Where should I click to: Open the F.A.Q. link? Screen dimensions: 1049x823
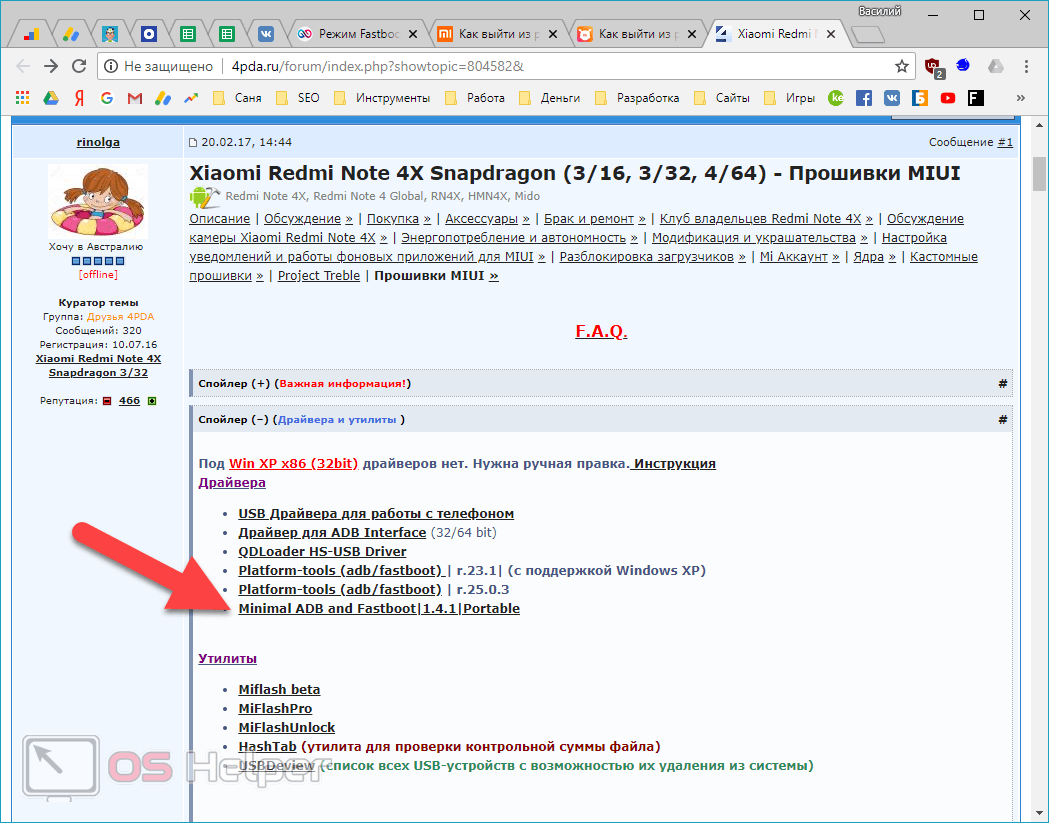[x=601, y=331]
